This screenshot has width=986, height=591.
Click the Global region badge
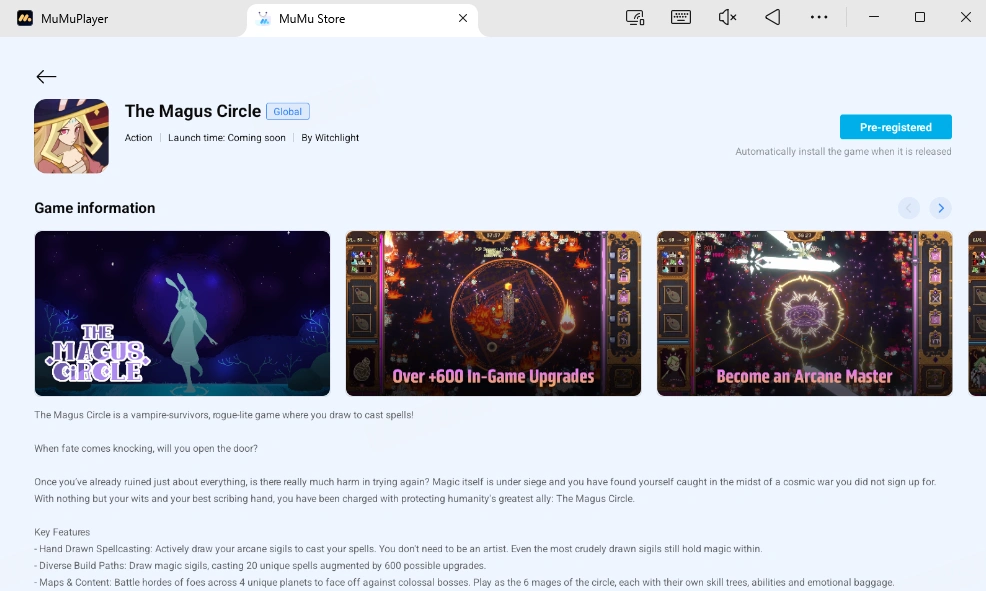coord(287,111)
